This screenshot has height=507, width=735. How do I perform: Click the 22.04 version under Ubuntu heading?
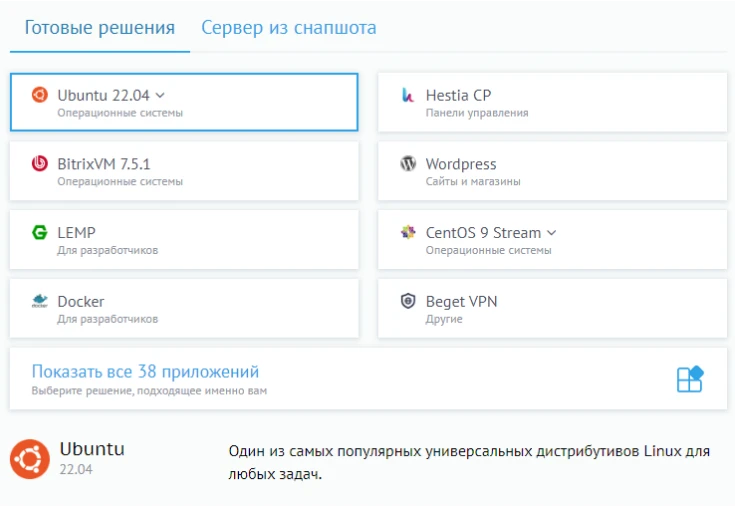pyautogui.click(x=76, y=469)
